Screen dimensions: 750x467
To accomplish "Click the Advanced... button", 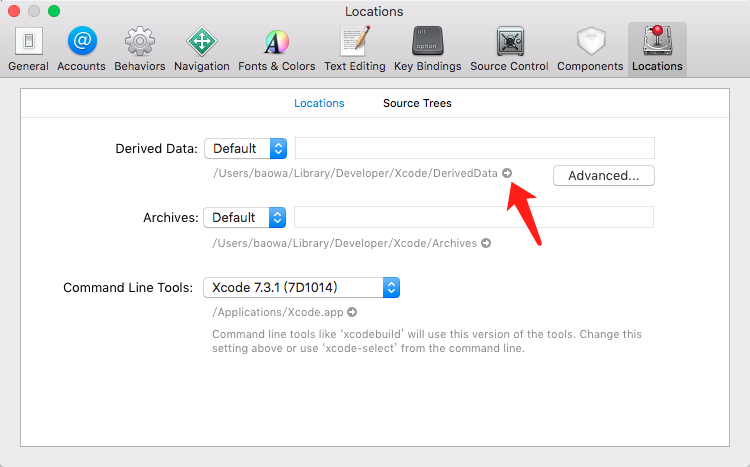I will 604,176.
